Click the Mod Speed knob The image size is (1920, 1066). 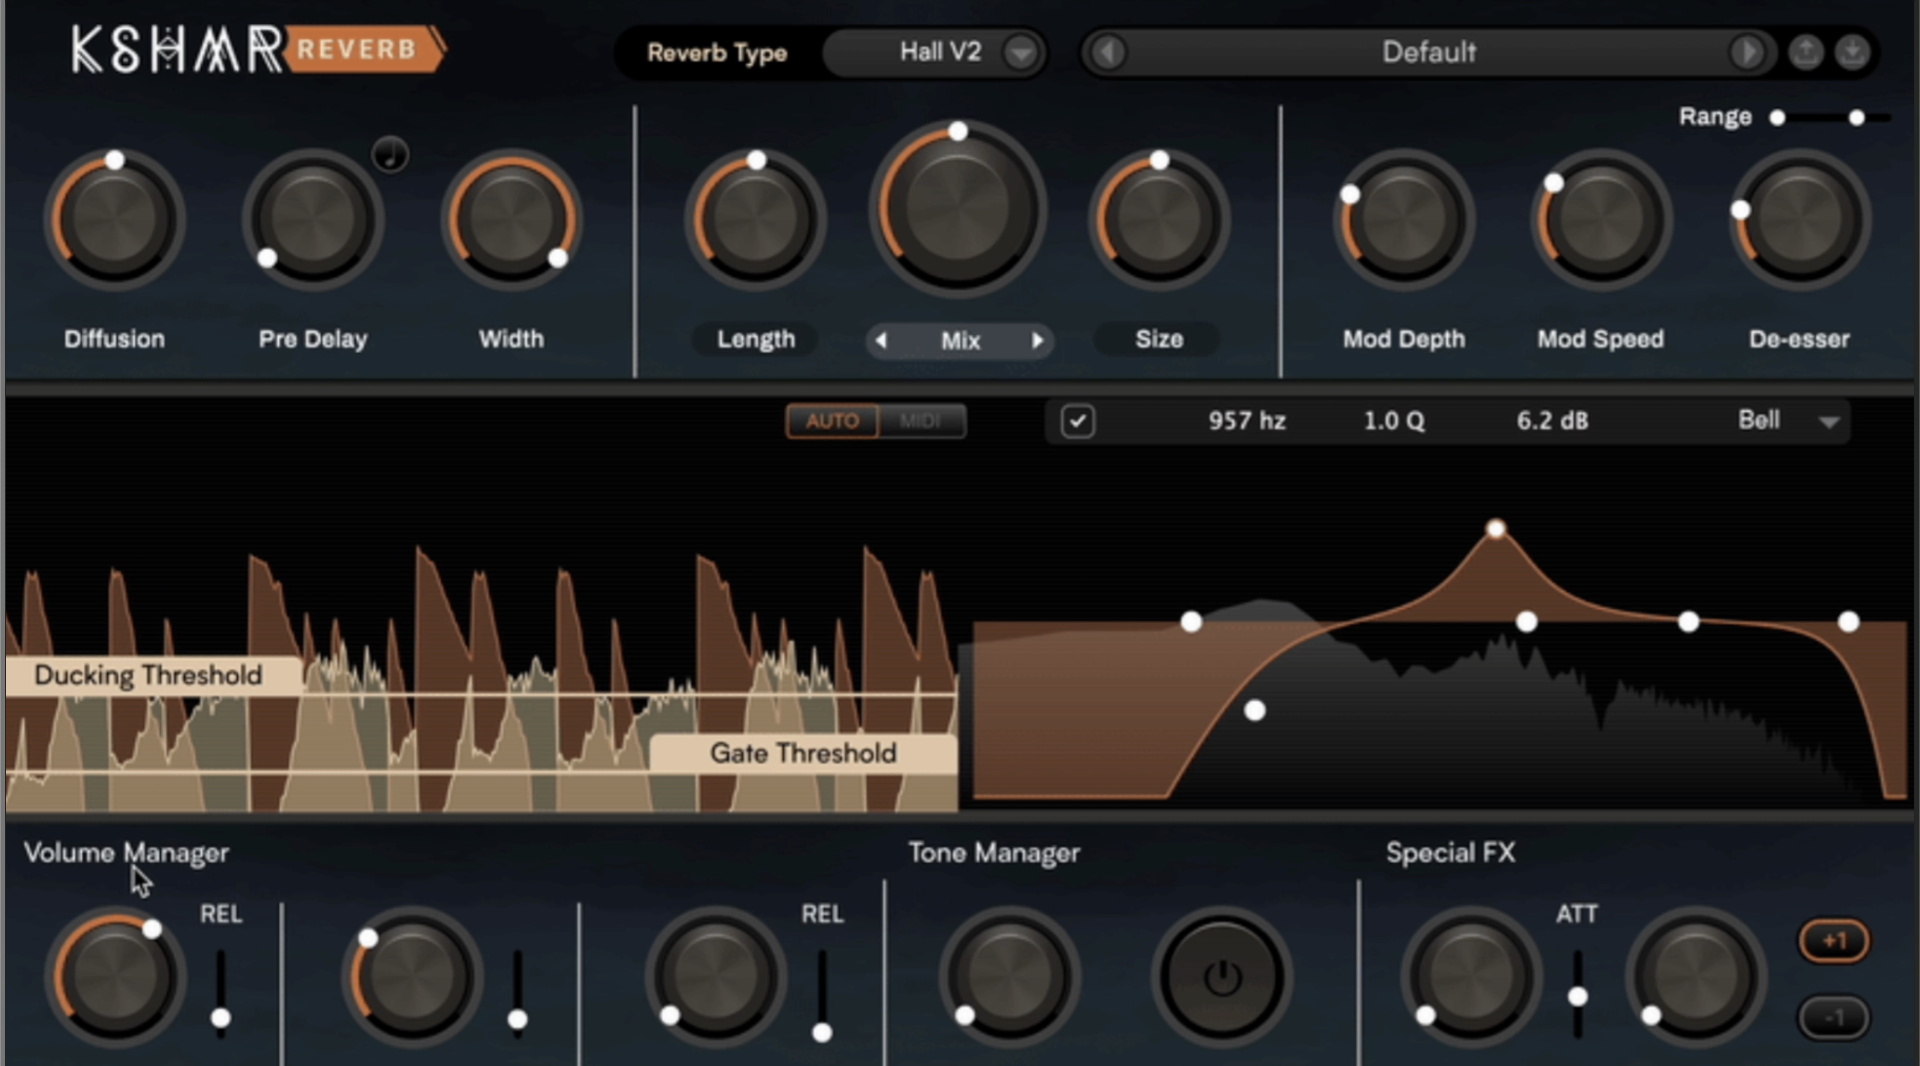(x=1601, y=220)
